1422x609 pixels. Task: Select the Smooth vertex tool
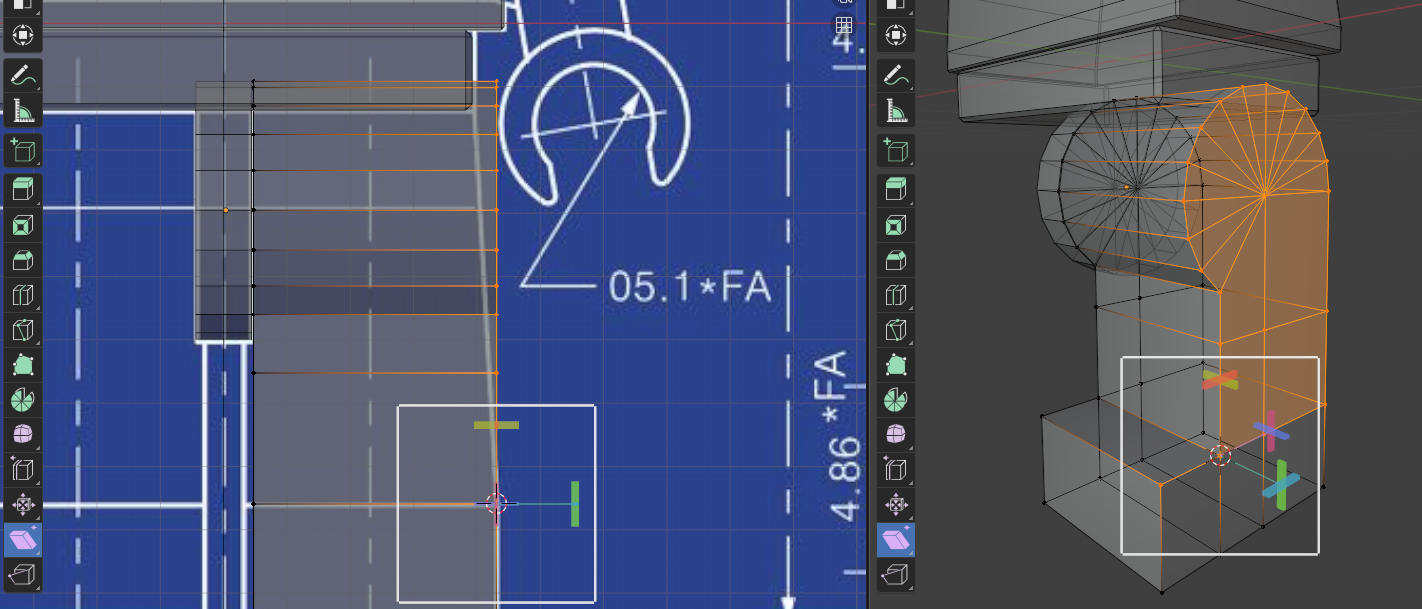tap(22, 434)
